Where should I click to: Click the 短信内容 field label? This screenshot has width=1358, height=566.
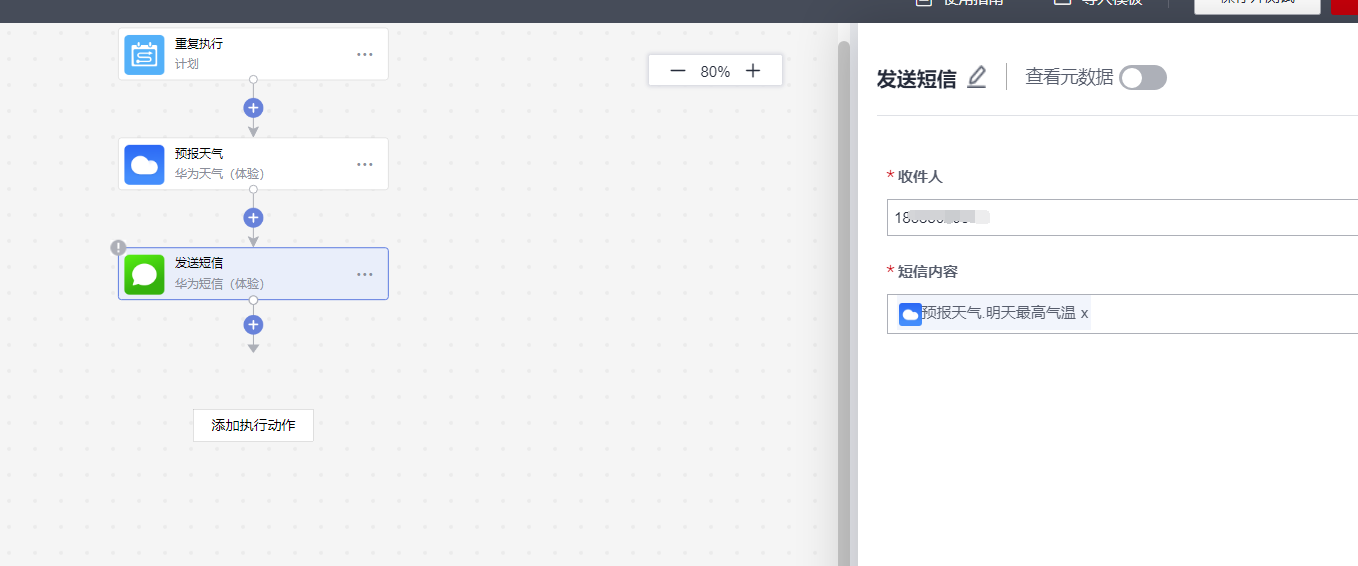pyautogui.click(x=928, y=272)
